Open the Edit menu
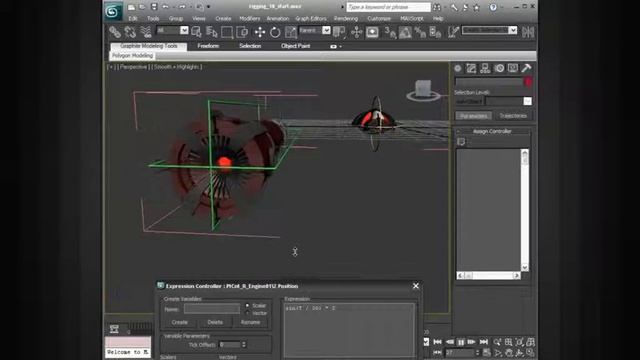Image resolution: width=640 pixels, height=360 pixels. pos(133,18)
